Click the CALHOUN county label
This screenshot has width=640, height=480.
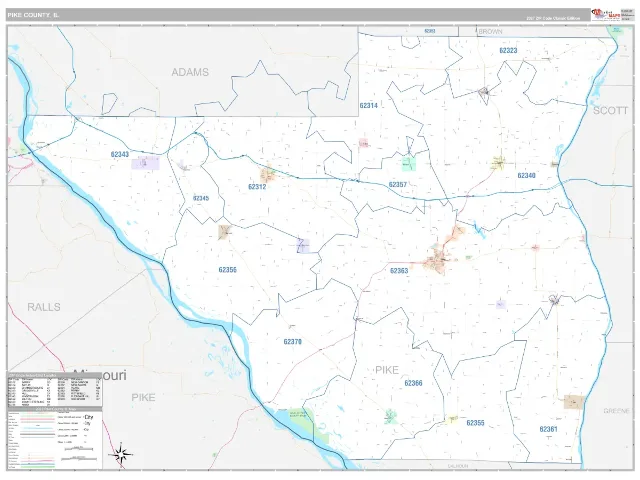(x=458, y=466)
